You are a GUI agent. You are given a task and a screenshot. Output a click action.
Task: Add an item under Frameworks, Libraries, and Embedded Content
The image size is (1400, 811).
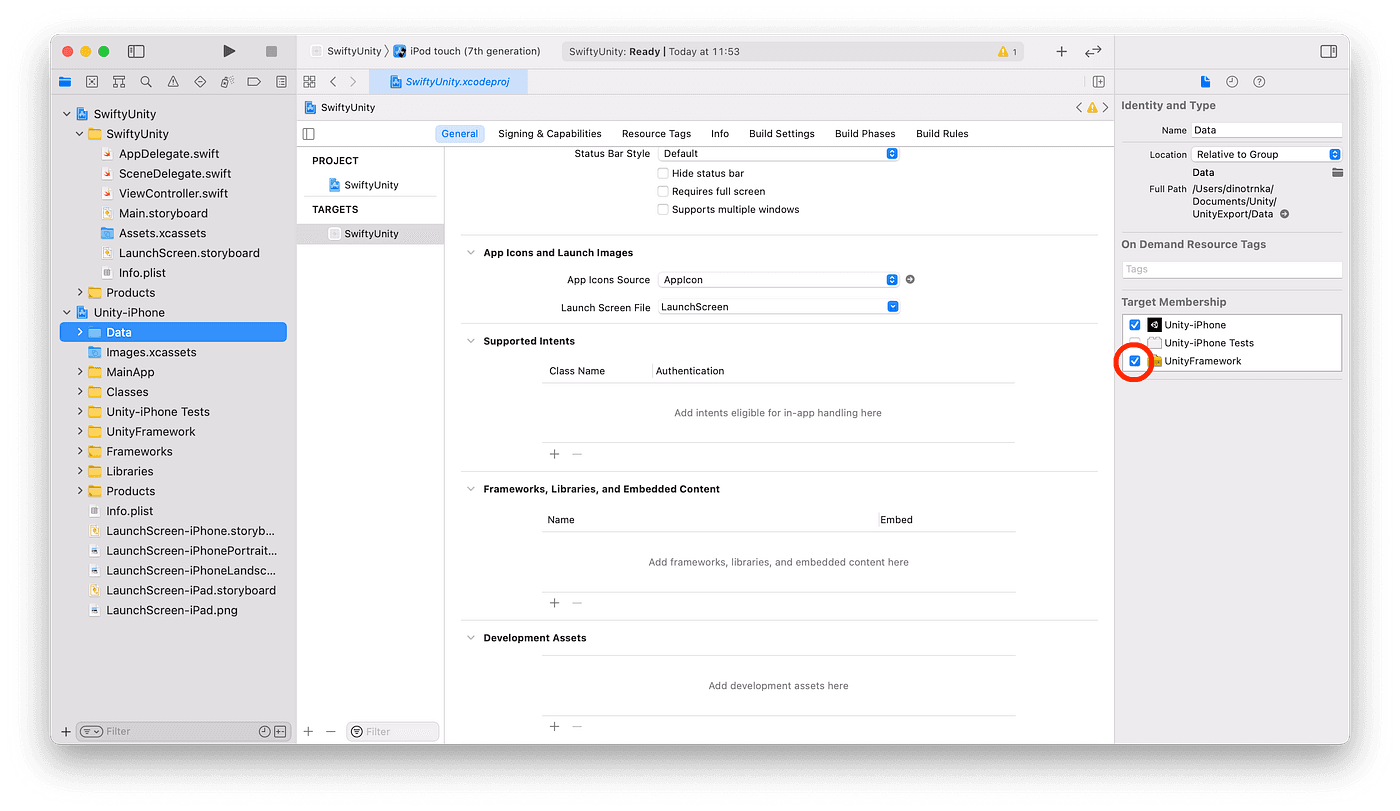pyautogui.click(x=555, y=603)
